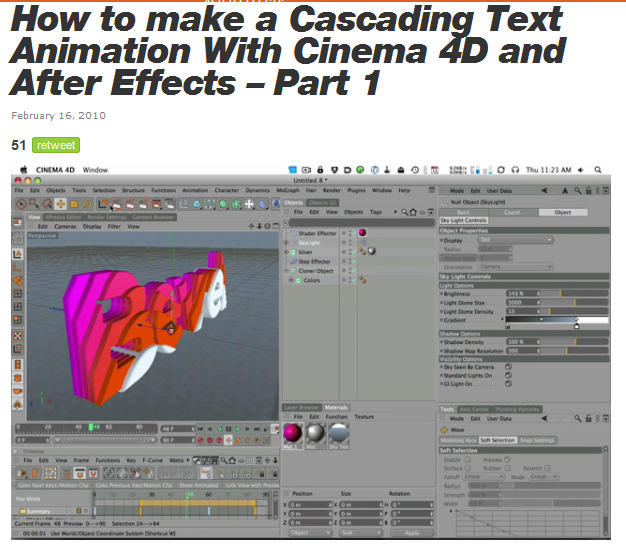Viewport: 626px width, 548px height.
Task: Click Attribute Manager back arrow icon
Action: 544,190
